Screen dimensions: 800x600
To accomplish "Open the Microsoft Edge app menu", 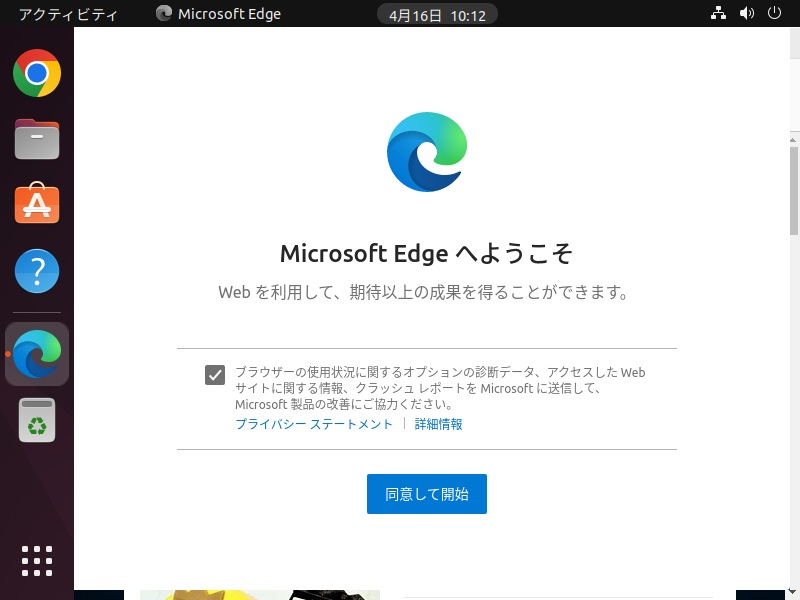I will [x=218, y=14].
